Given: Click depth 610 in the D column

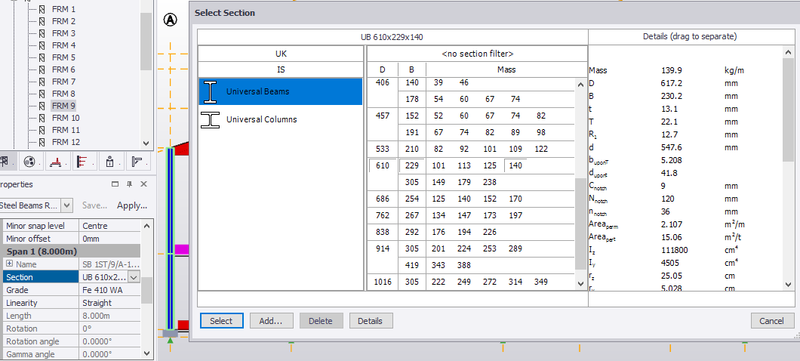Looking at the screenshot, I should point(383,166).
